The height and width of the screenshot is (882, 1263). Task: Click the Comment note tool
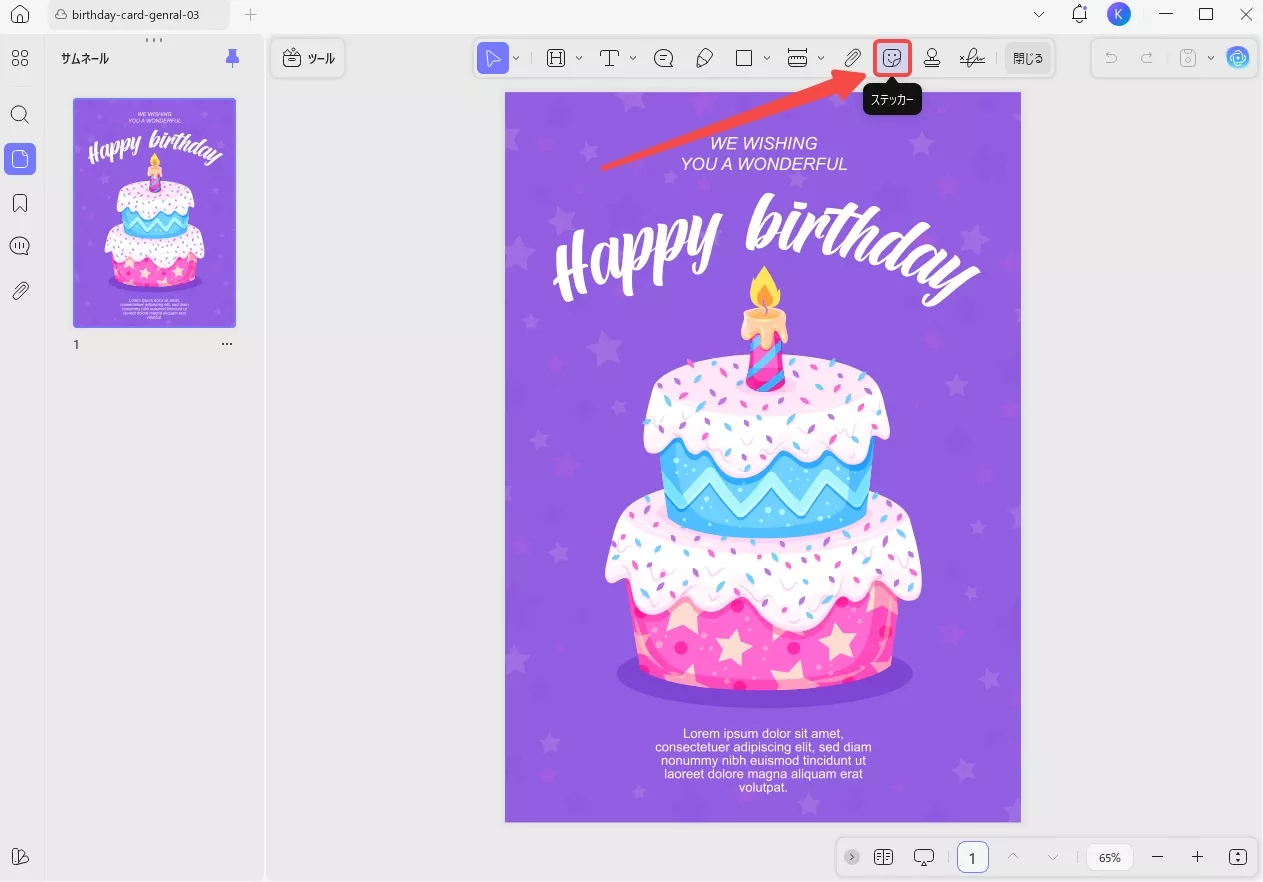663,58
